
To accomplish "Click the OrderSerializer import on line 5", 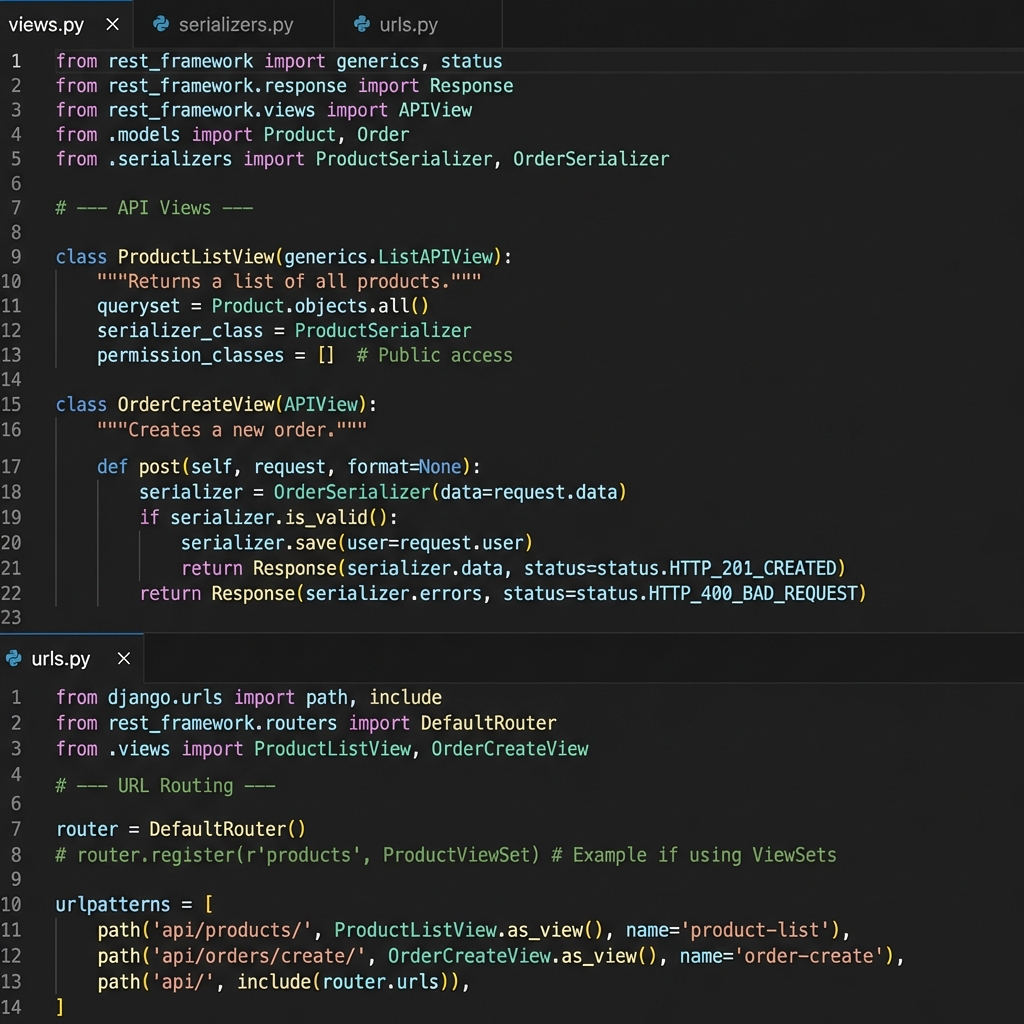I will (x=591, y=159).
